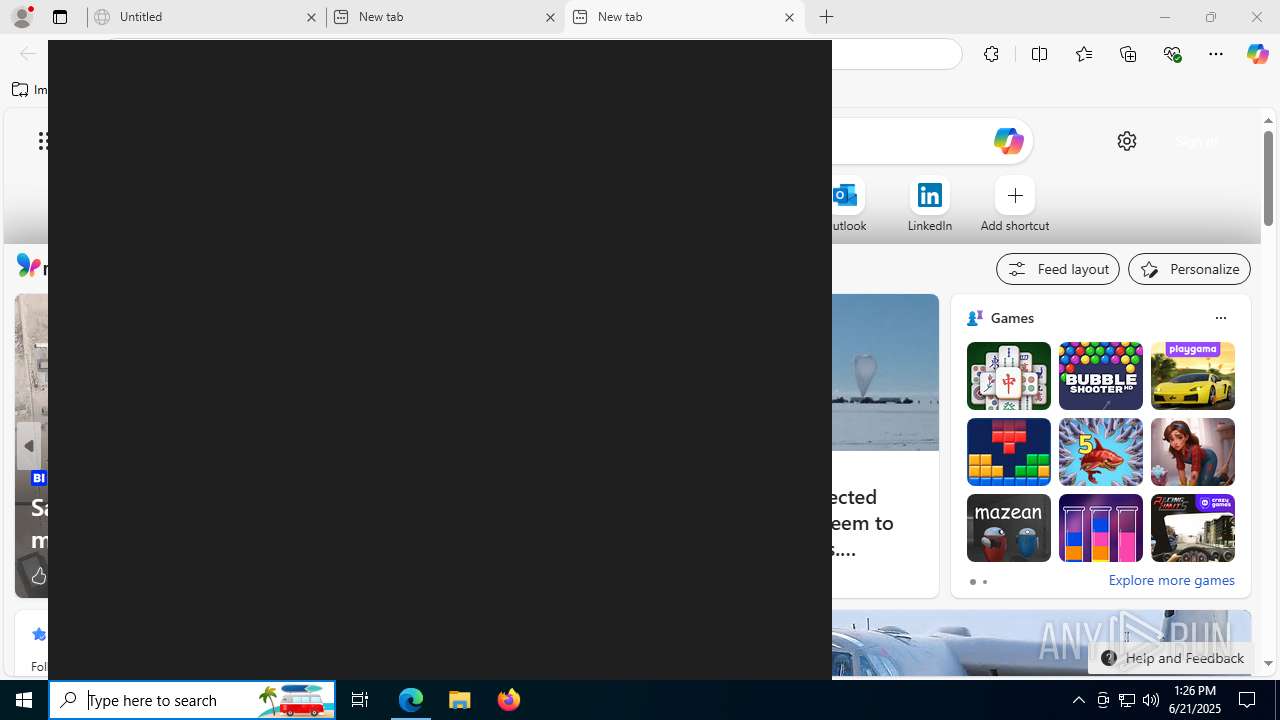
Task: Go to previous news carousel slide
Action: click(29, 446)
